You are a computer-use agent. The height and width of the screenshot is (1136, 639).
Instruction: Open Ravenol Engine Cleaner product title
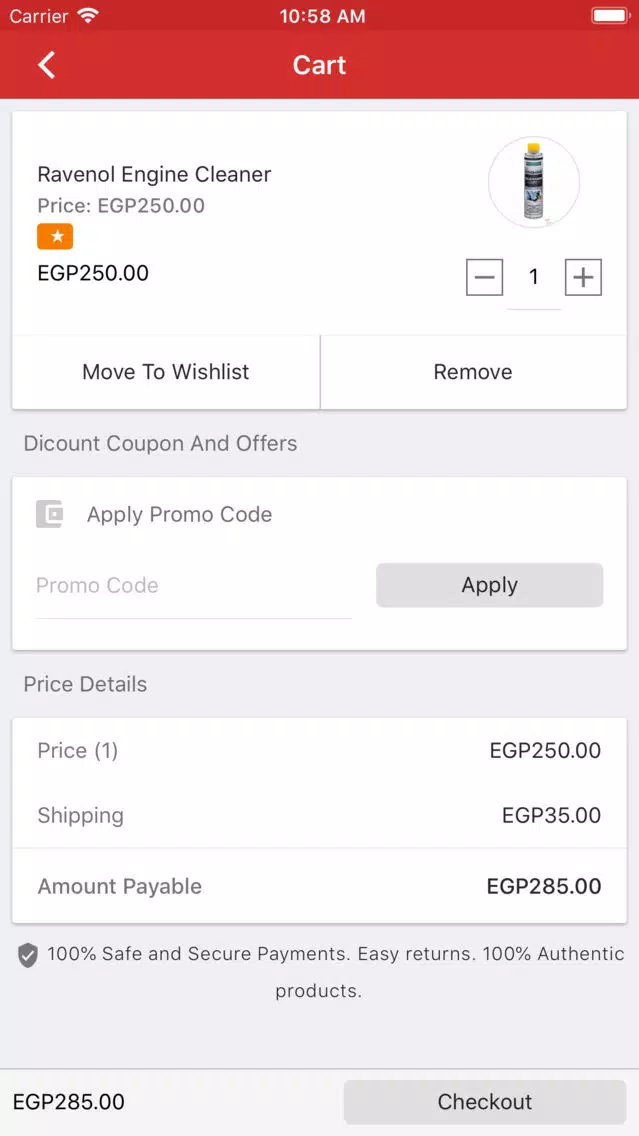[x=154, y=174]
